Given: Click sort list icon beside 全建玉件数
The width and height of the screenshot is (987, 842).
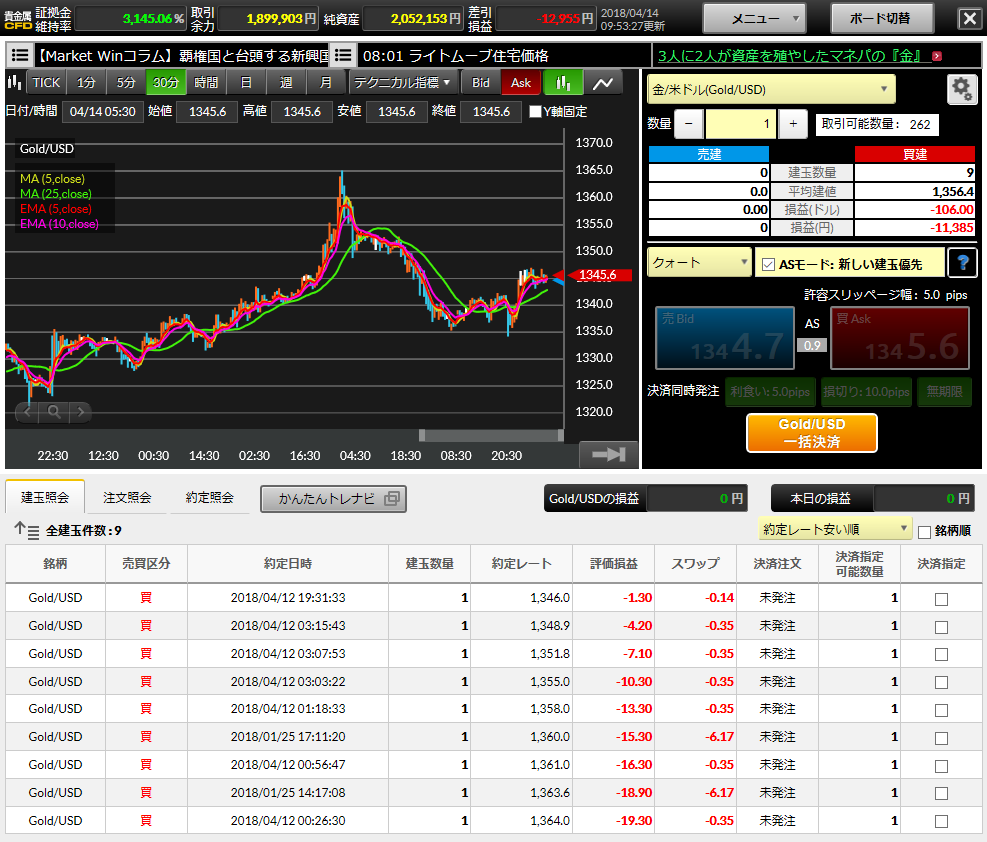Looking at the screenshot, I should (x=27, y=530).
